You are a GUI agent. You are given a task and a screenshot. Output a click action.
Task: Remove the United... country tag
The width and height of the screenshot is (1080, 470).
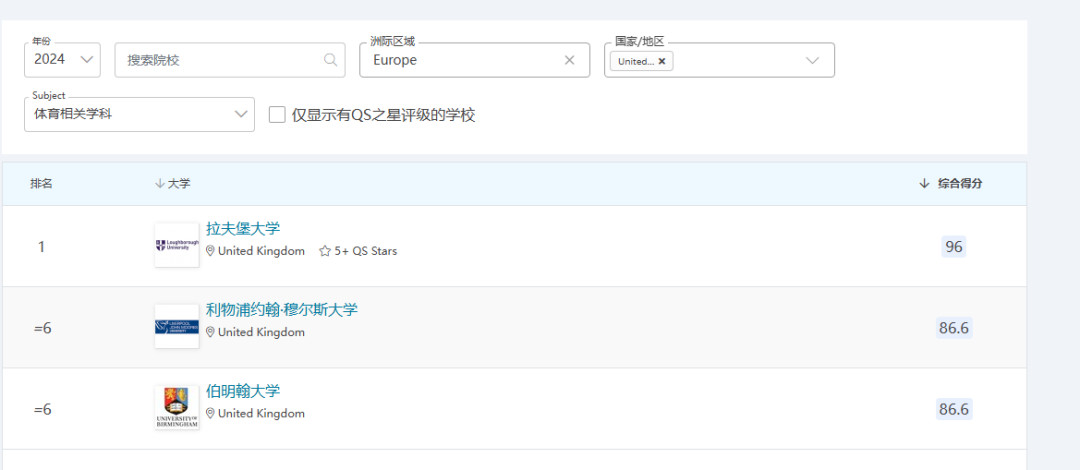tap(662, 61)
